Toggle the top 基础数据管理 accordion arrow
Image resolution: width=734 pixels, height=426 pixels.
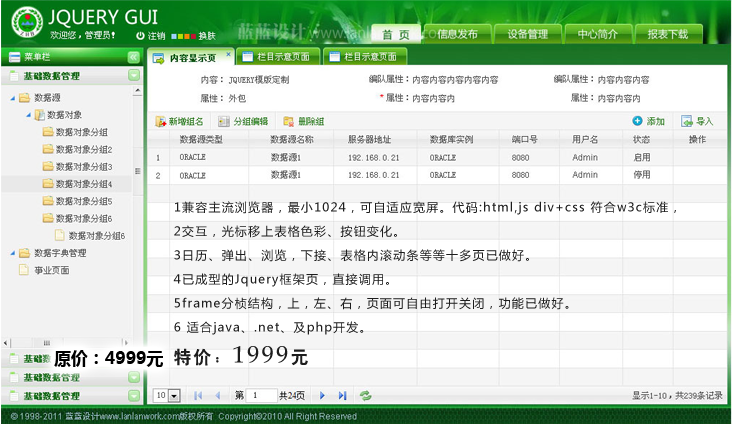[134, 75]
